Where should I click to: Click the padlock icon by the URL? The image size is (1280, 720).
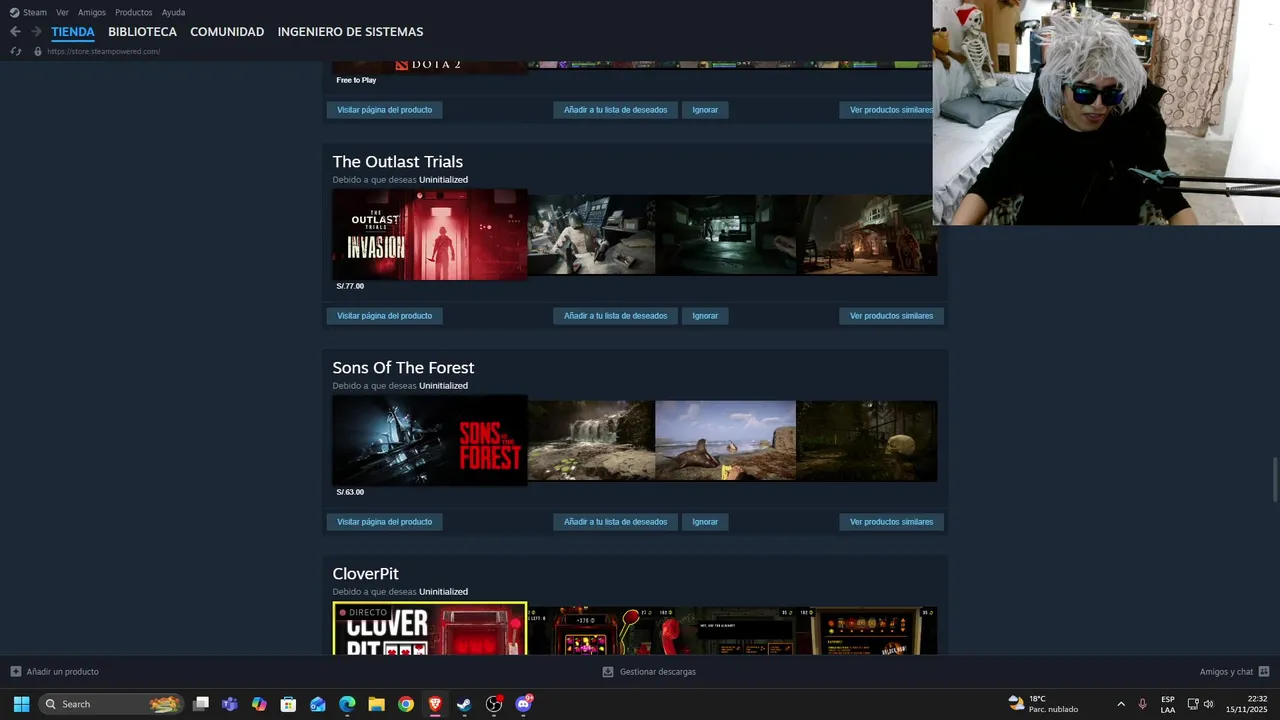point(38,51)
